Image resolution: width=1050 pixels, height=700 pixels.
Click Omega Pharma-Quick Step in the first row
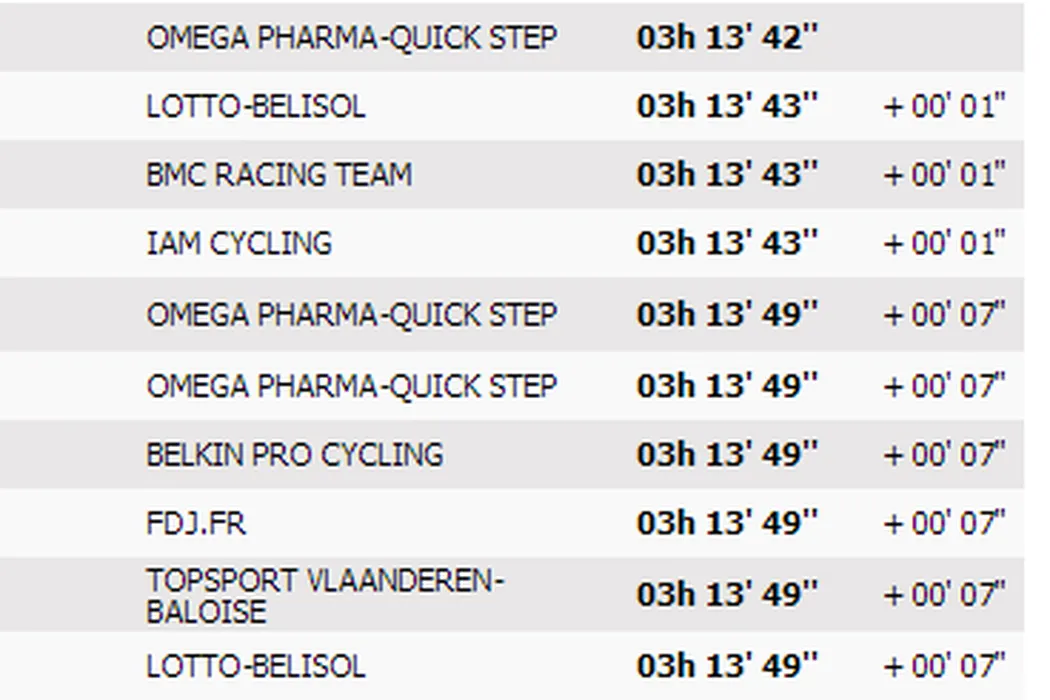point(351,37)
